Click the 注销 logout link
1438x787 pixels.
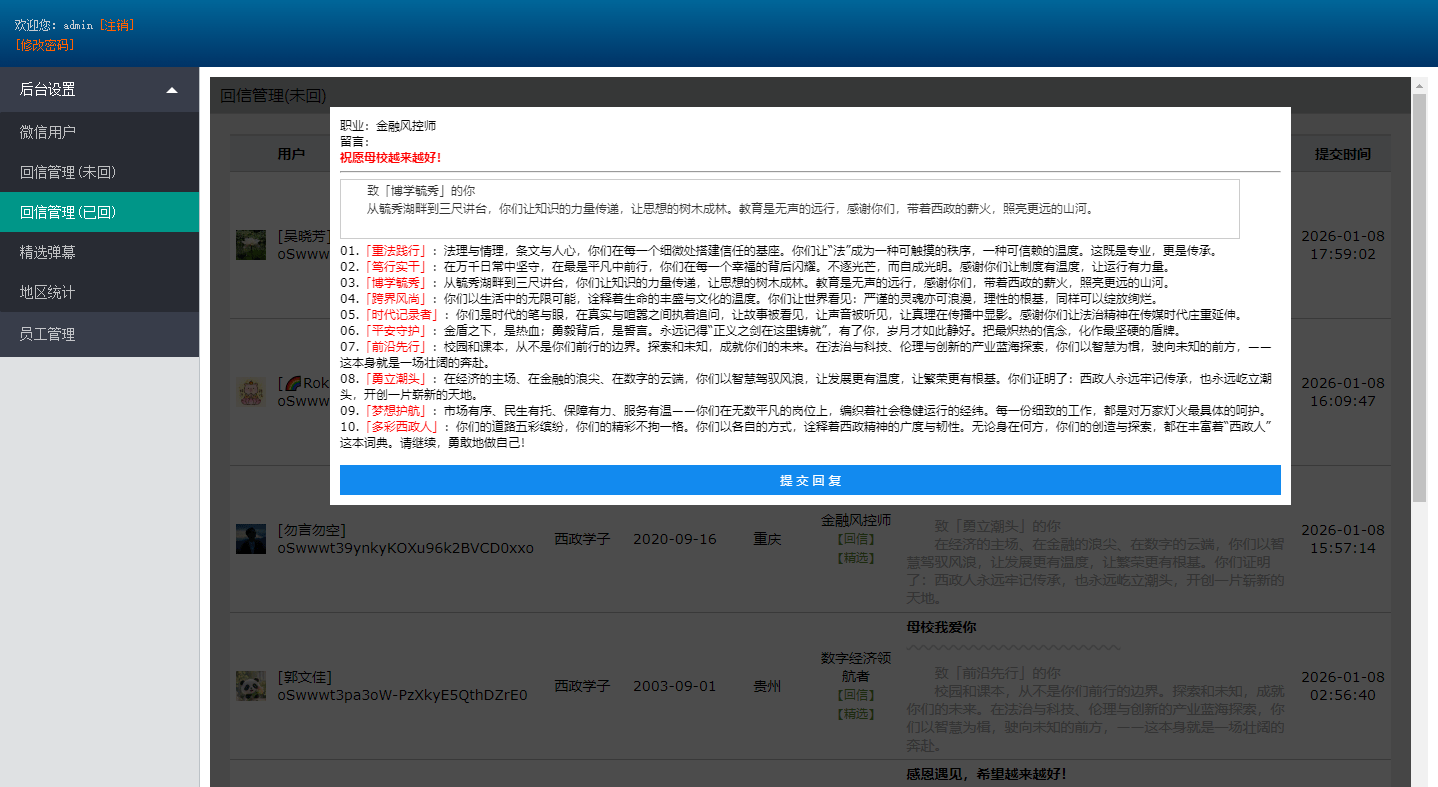pos(116,25)
